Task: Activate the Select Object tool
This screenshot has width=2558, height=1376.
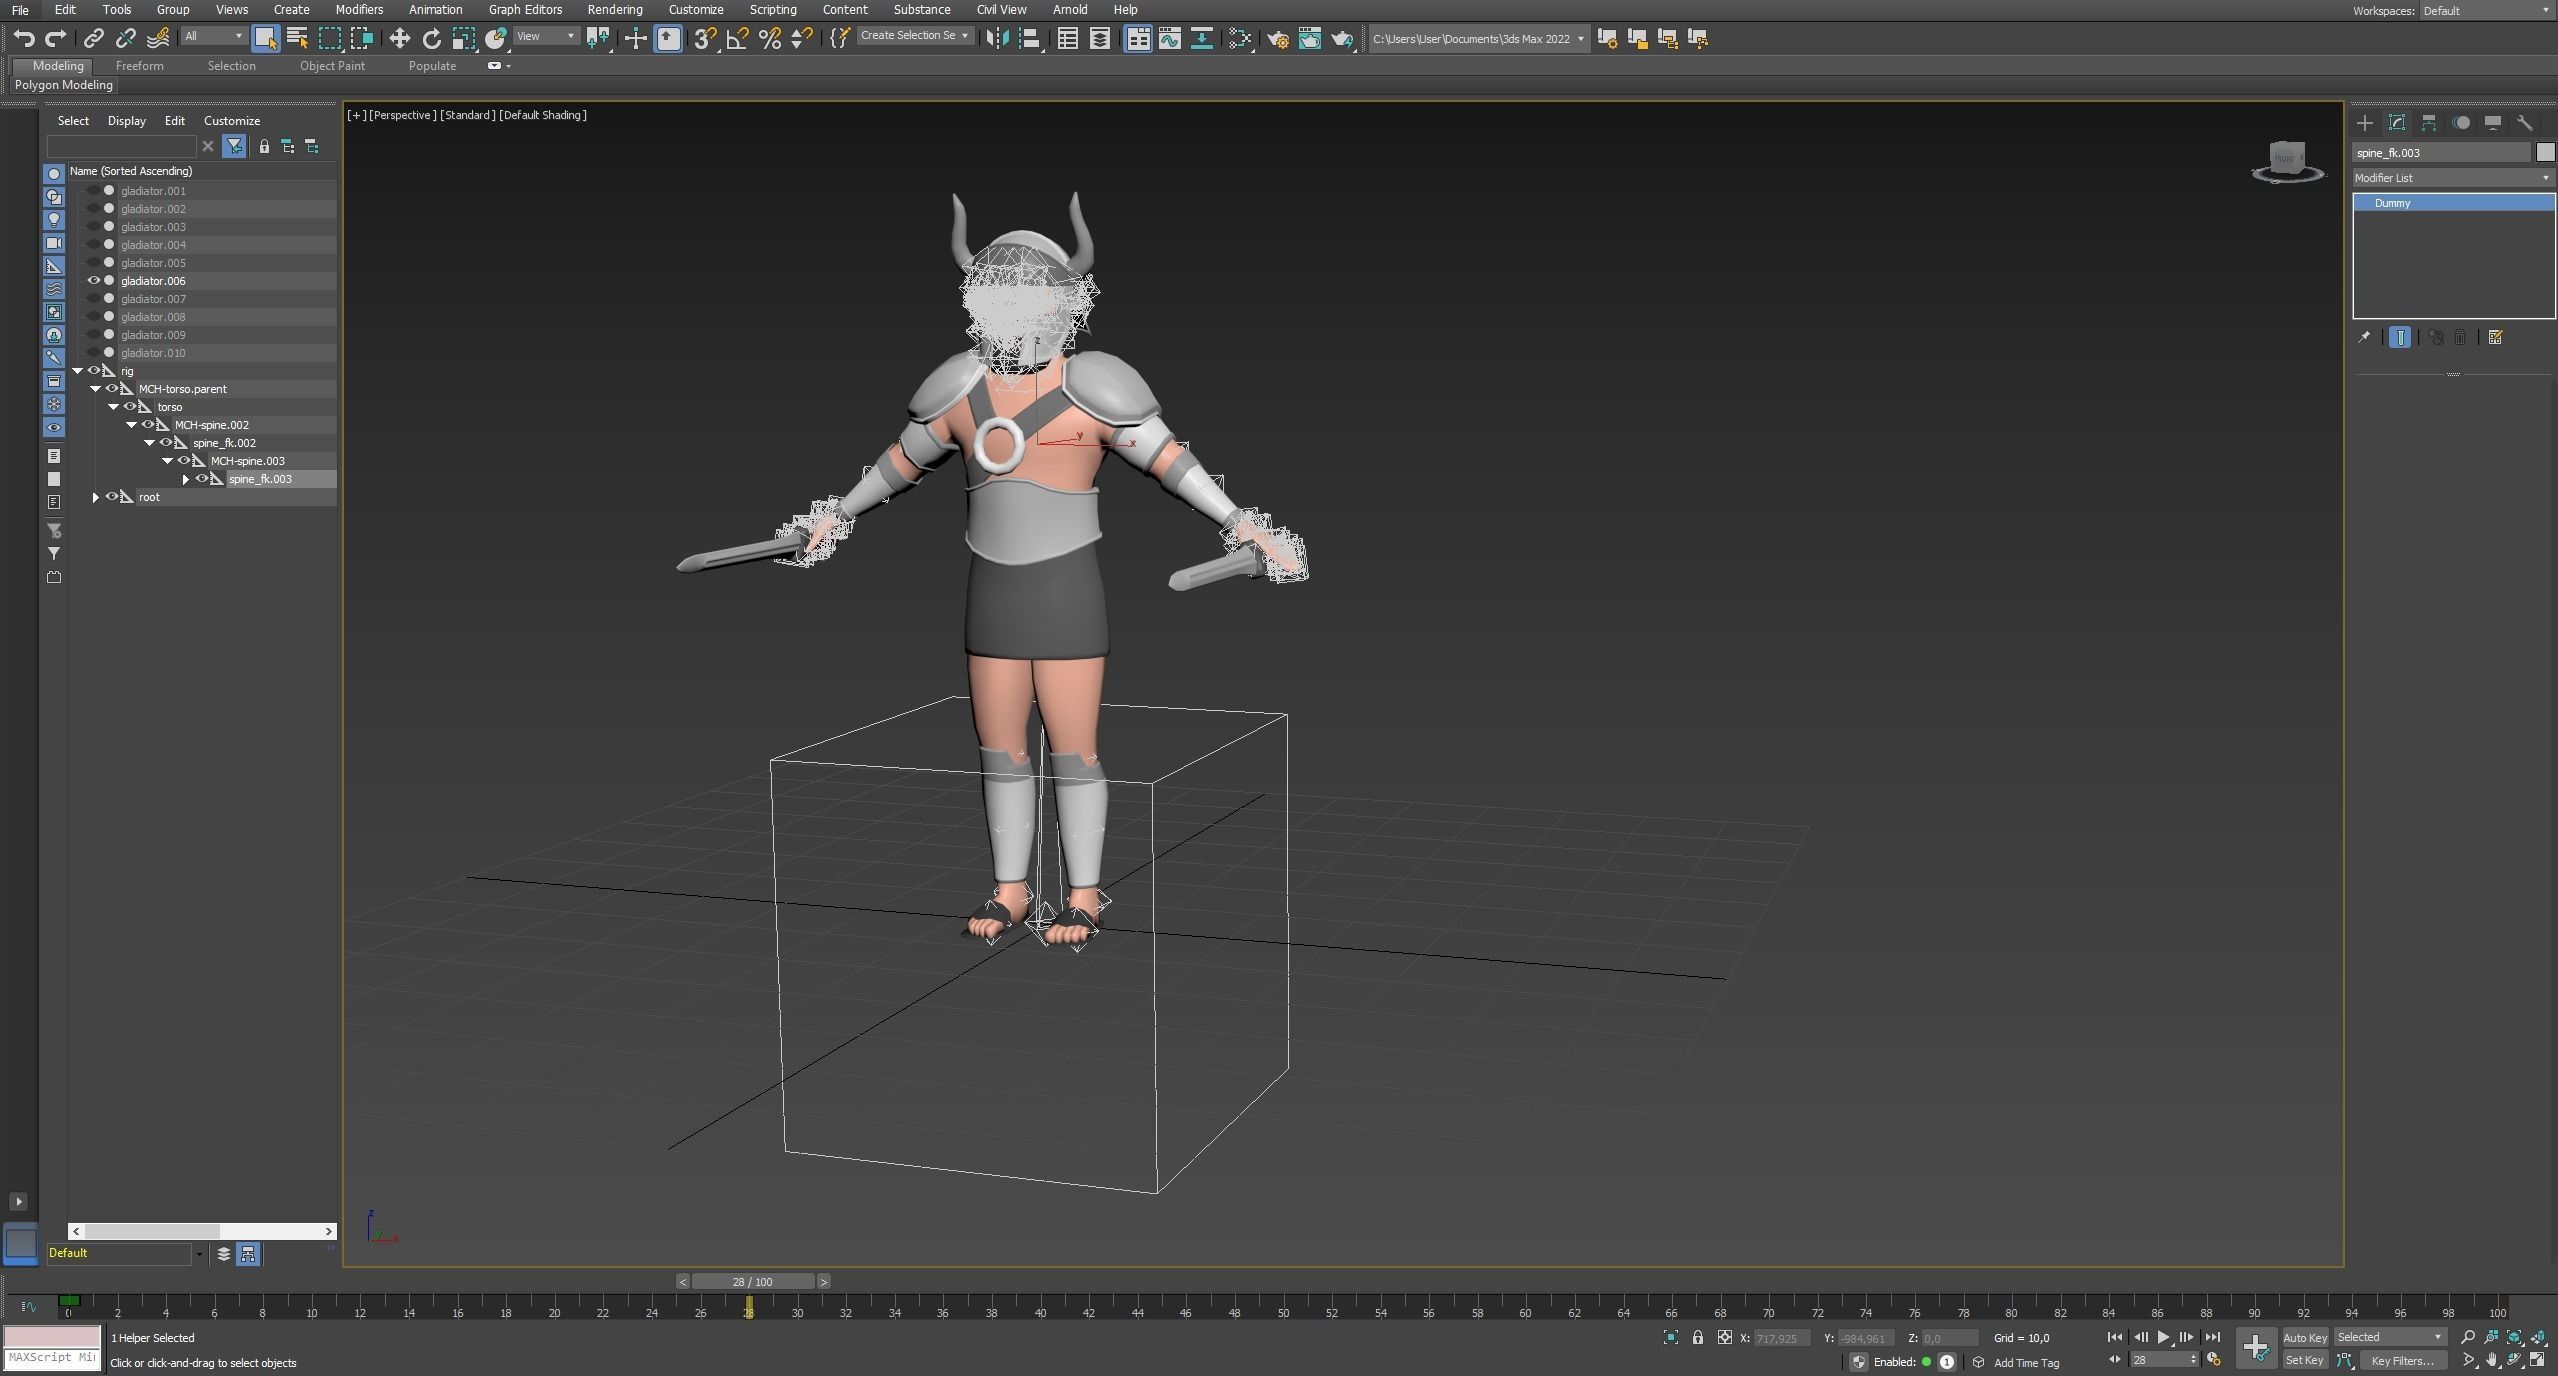Action: [x=265, y=38]
